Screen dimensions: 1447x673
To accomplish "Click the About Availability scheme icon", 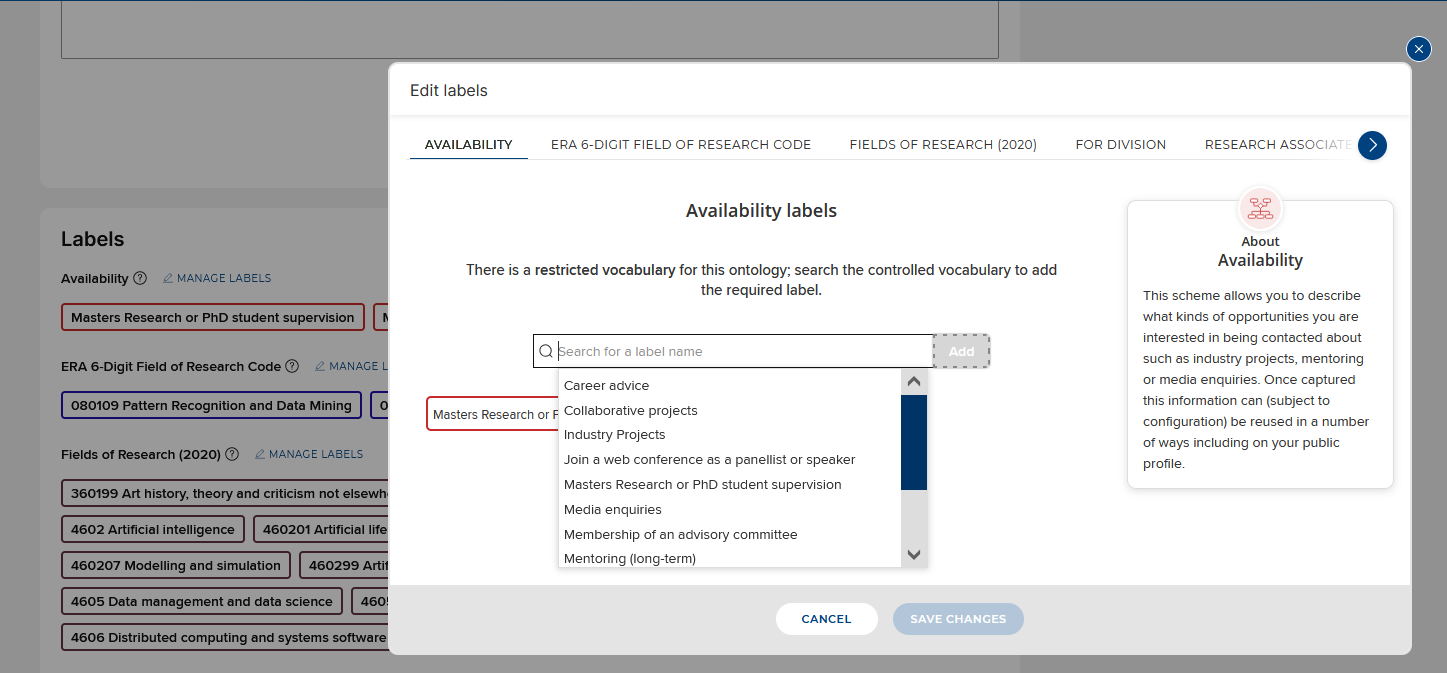I will pos(1260,208).
